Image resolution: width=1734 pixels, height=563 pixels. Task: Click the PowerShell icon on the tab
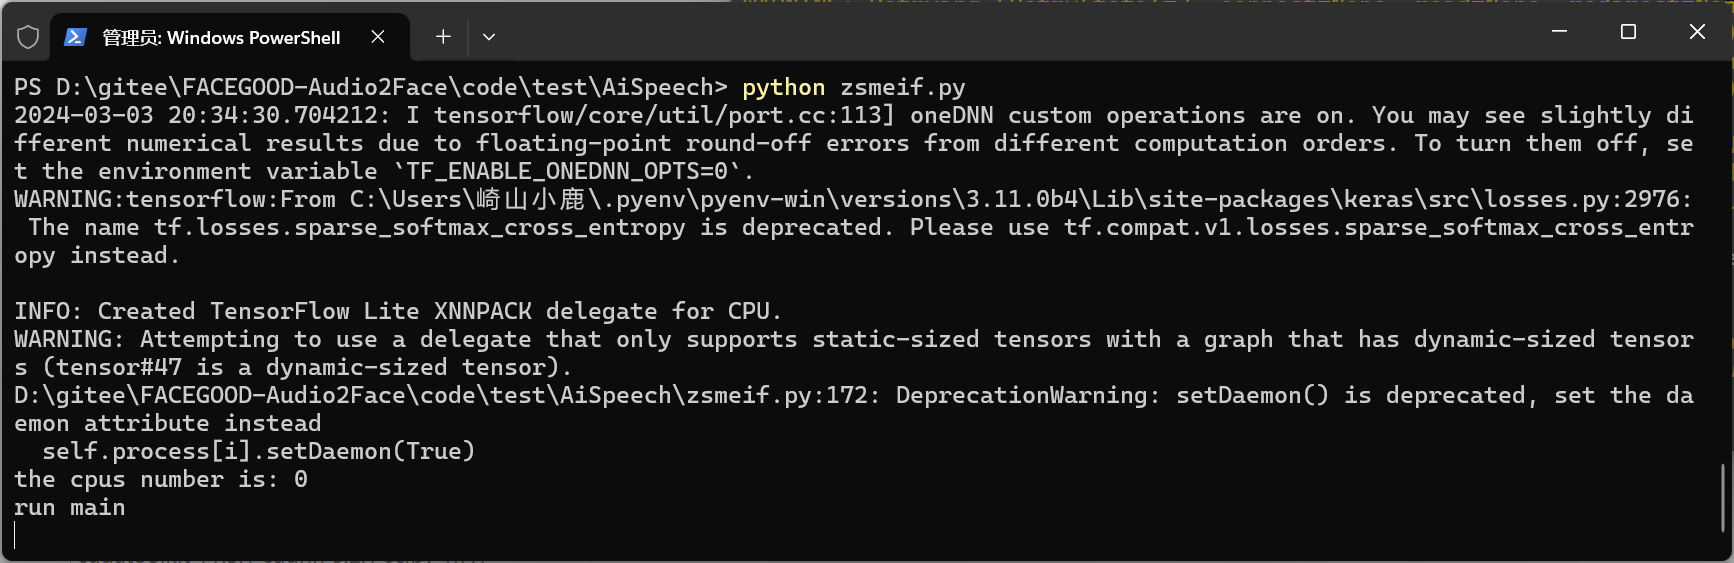click(x=75, y=38)
